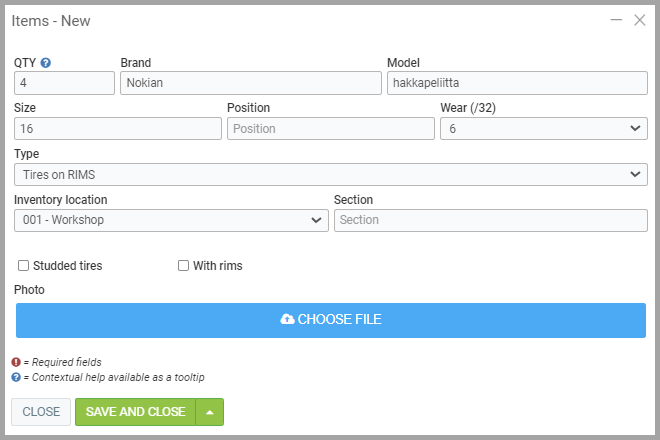
Task: Select the Model input field
Action: 517,84
